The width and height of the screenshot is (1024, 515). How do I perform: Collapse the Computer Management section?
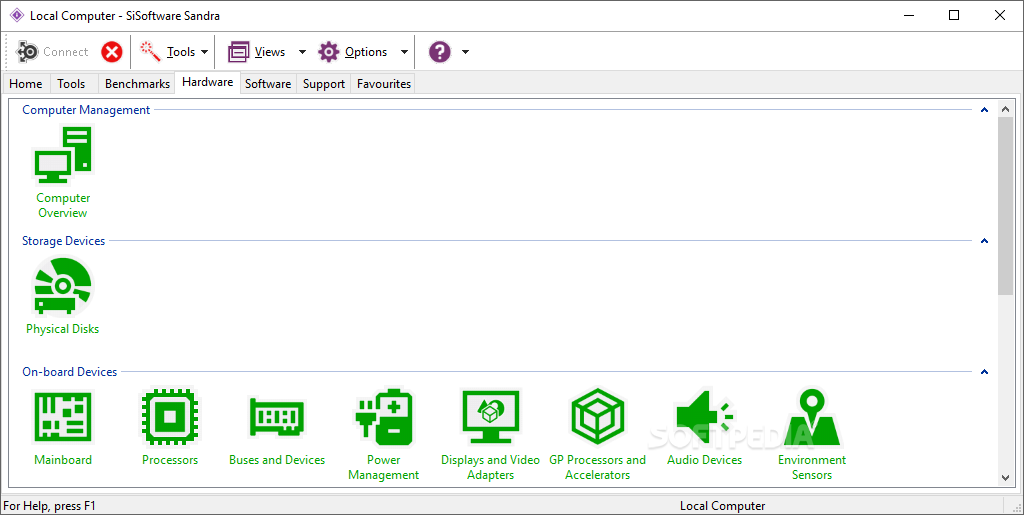984,110
